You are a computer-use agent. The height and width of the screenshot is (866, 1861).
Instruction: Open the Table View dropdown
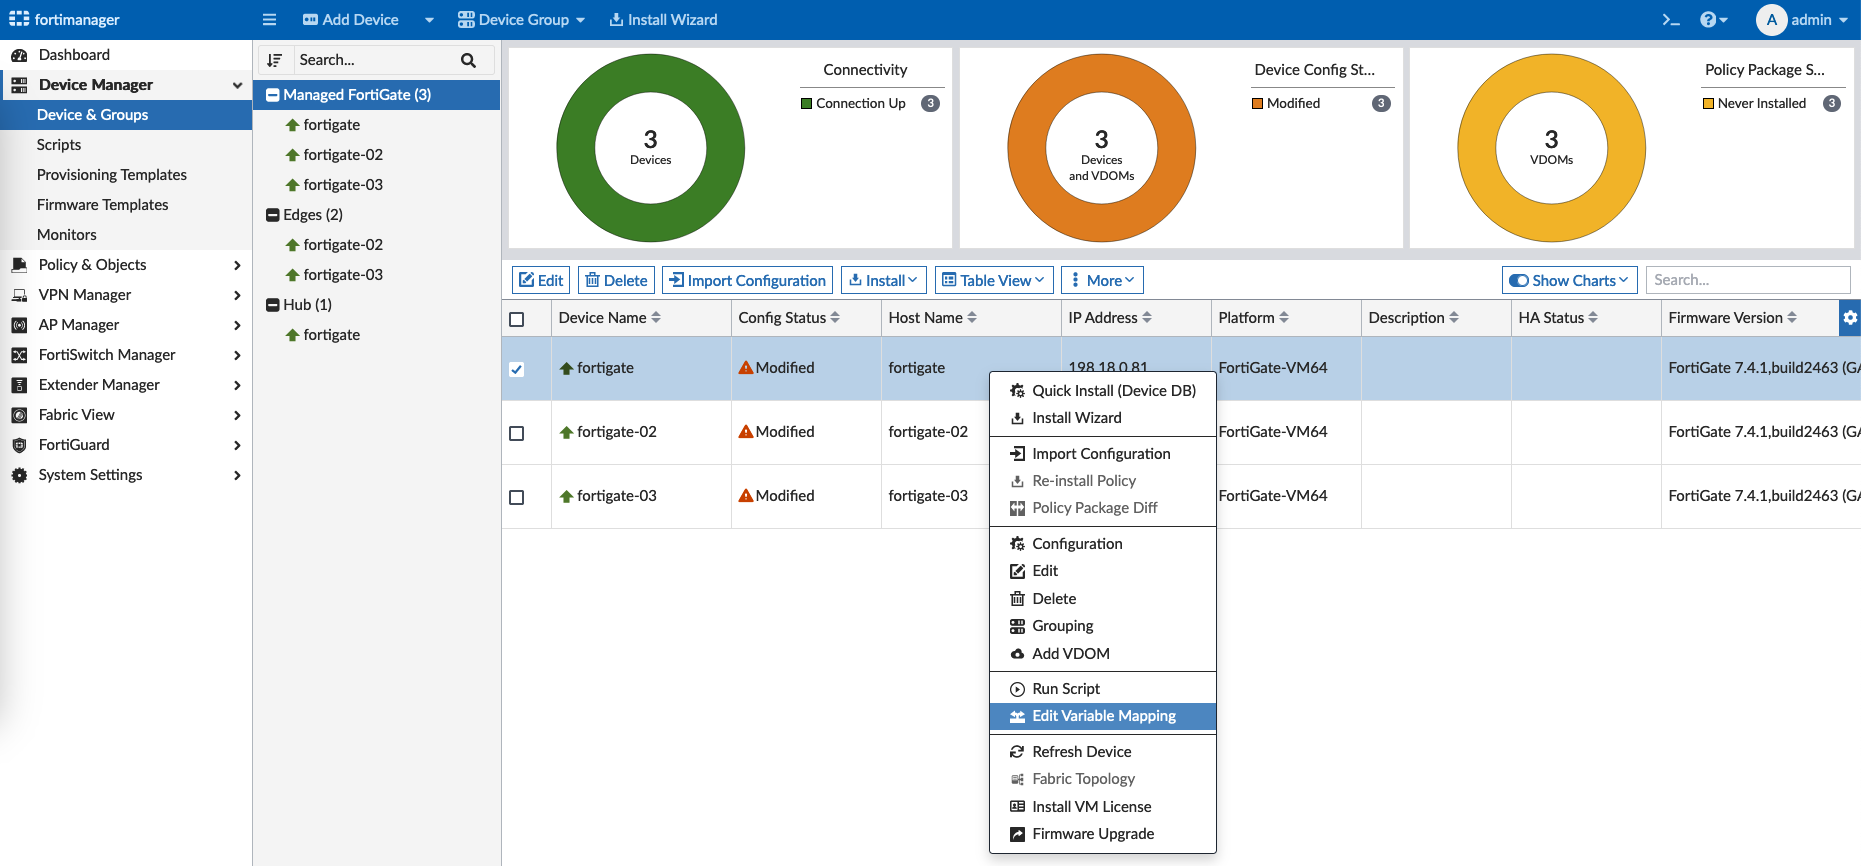(x=994, y=280)
